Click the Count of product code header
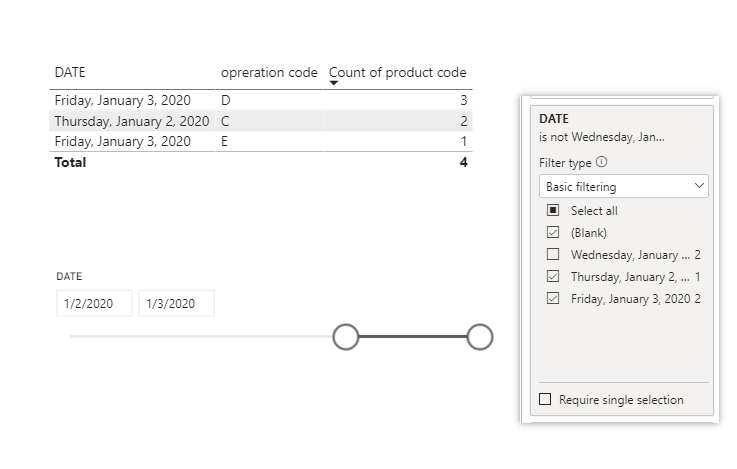 pyautogui.click(x=398, y=72)
